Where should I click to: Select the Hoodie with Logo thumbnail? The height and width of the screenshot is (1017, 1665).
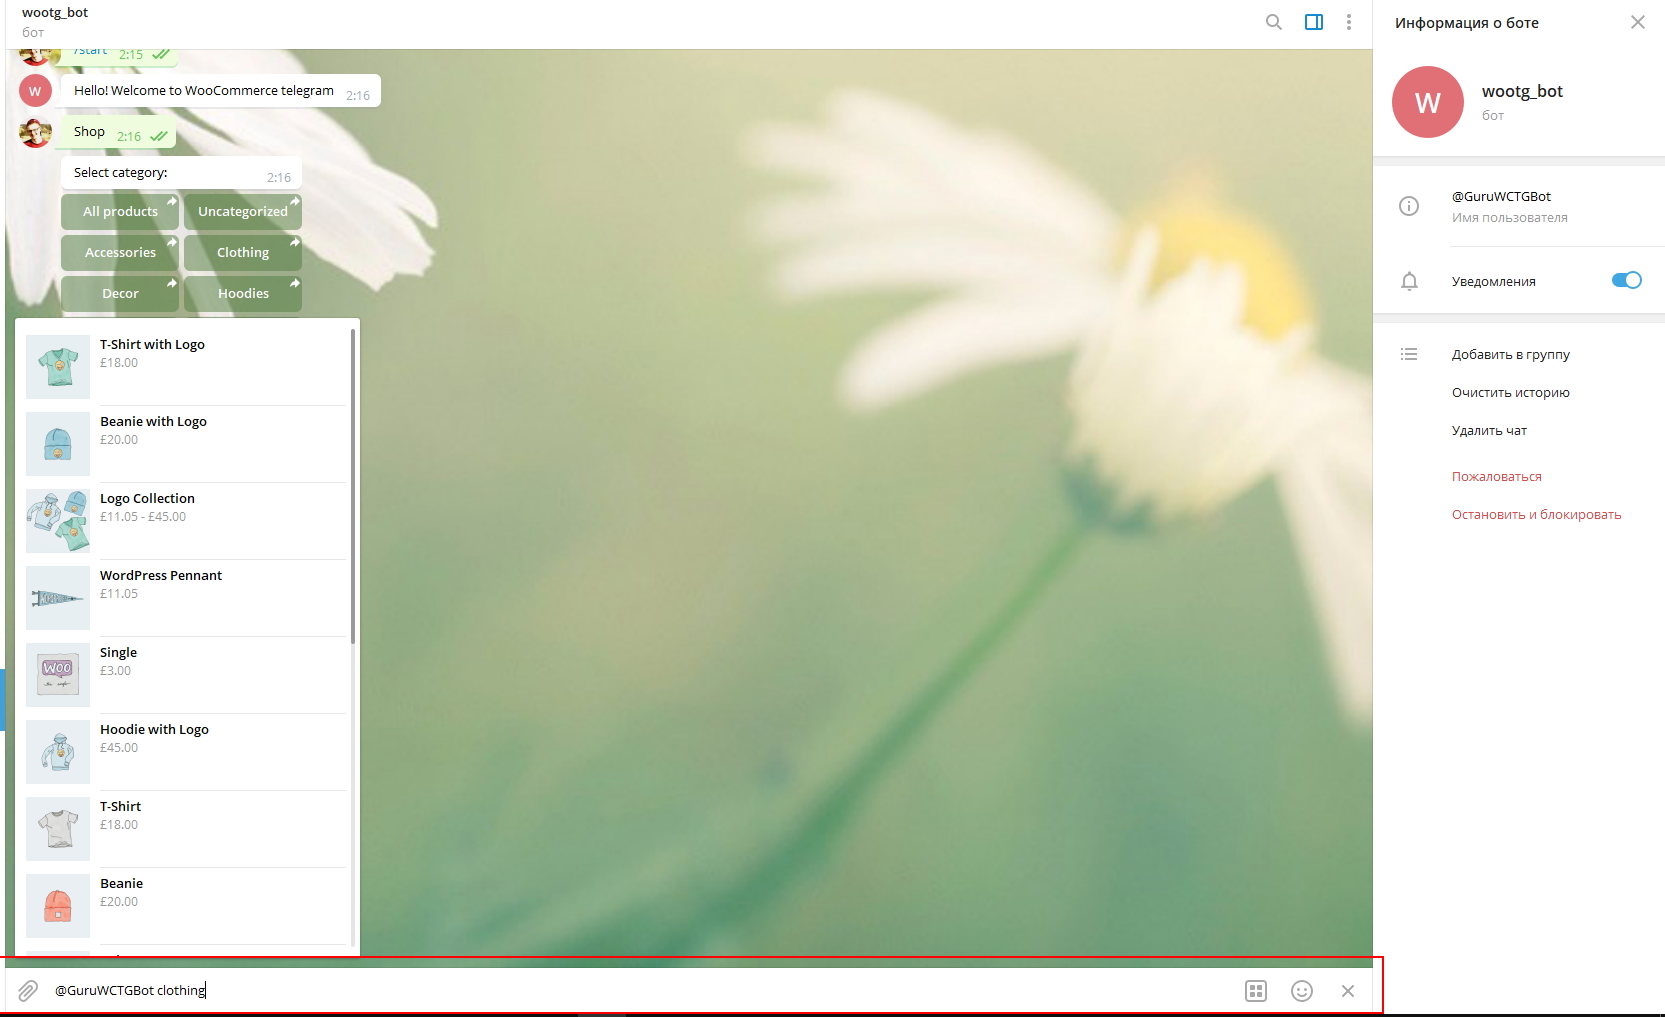[x=58, y=752]
